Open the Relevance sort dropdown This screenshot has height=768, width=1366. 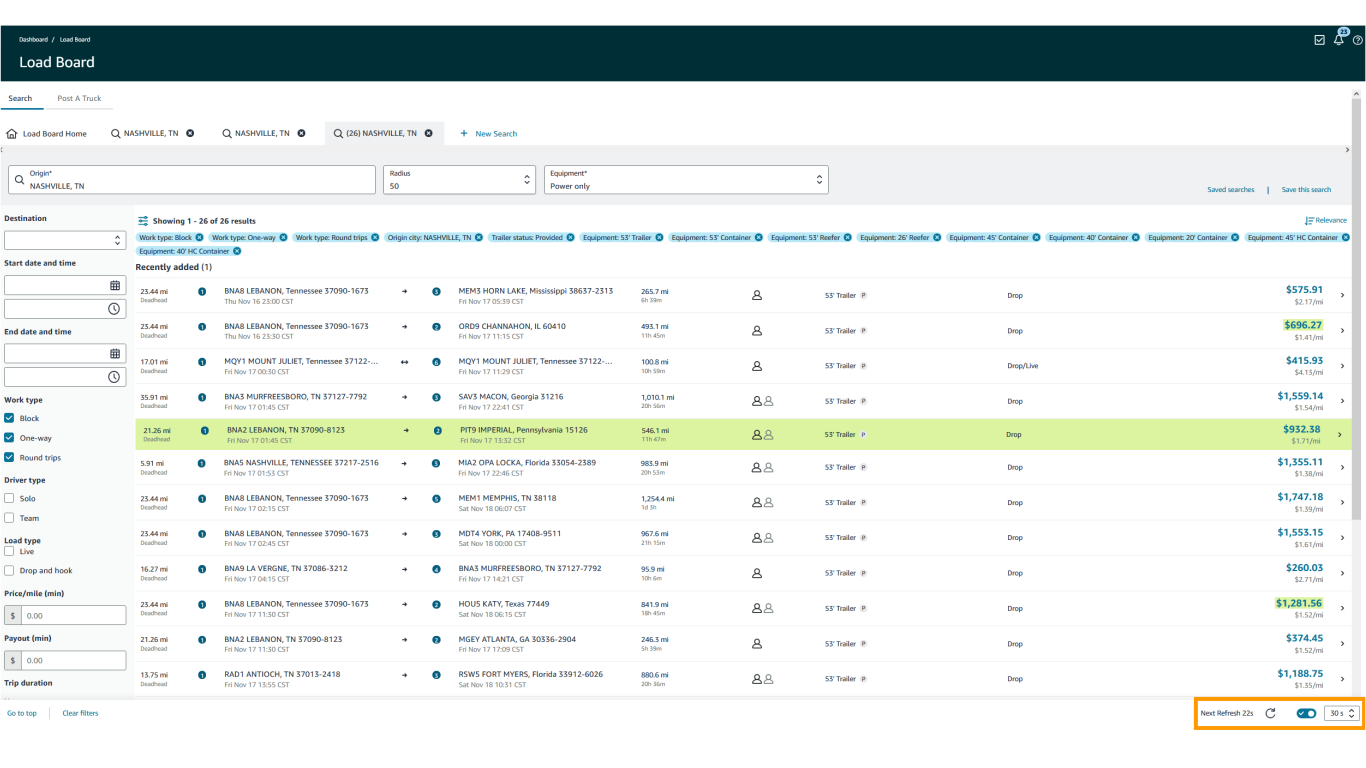pyautogui.click(x=1325, y=220)
